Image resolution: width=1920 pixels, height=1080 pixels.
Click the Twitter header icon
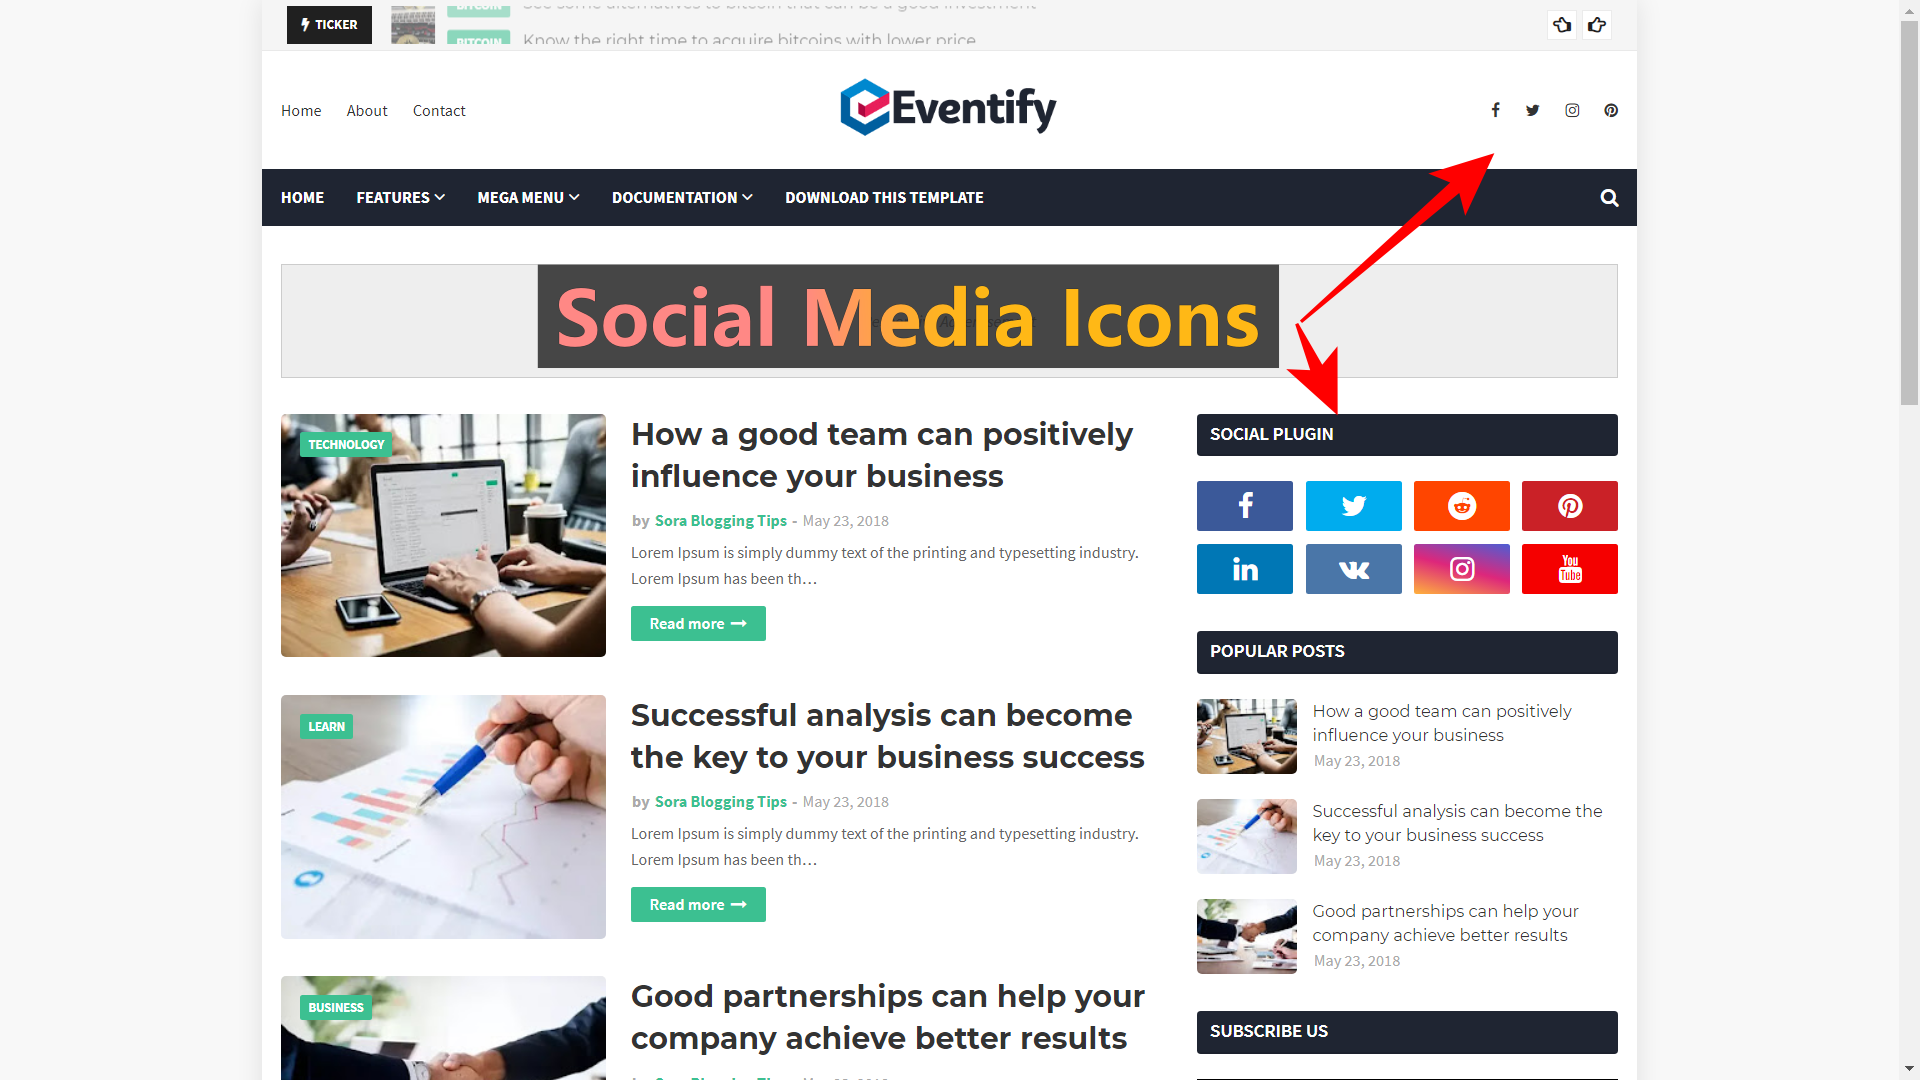tap(1534, 109)
